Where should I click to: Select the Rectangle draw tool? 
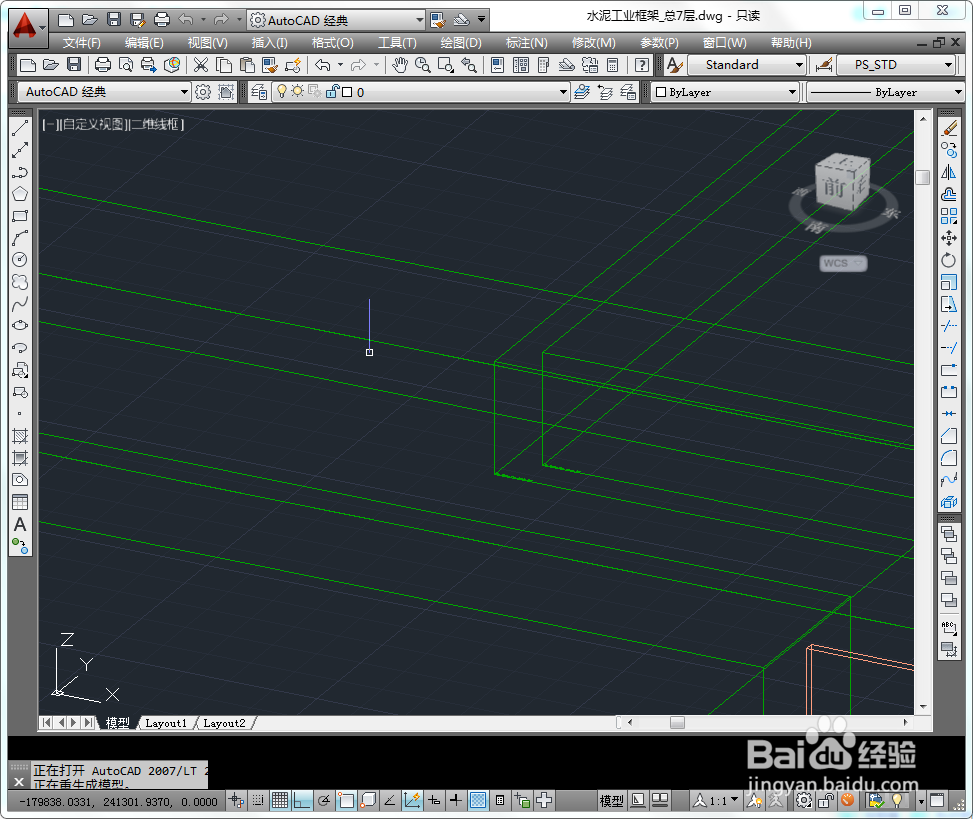[20, 216]
